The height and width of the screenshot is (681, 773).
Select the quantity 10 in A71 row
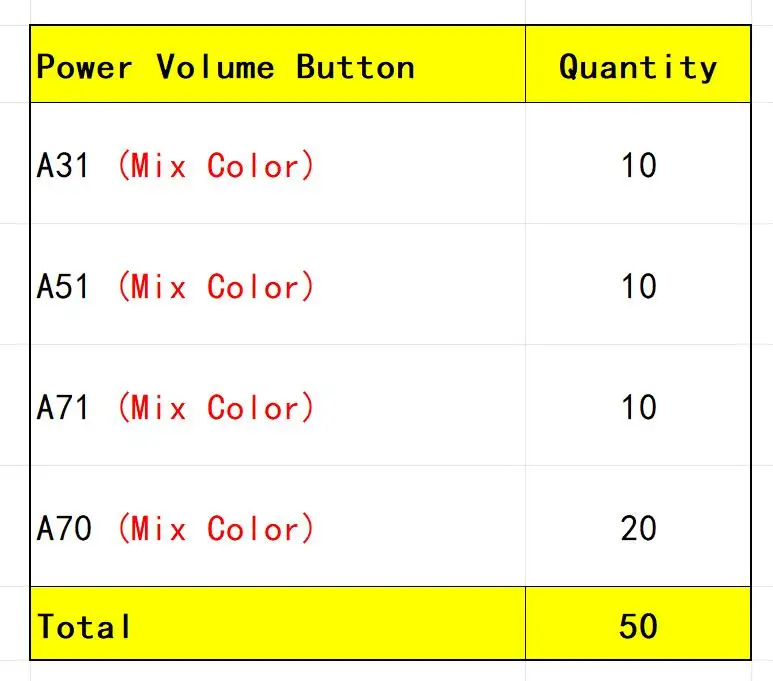(638, 407)
